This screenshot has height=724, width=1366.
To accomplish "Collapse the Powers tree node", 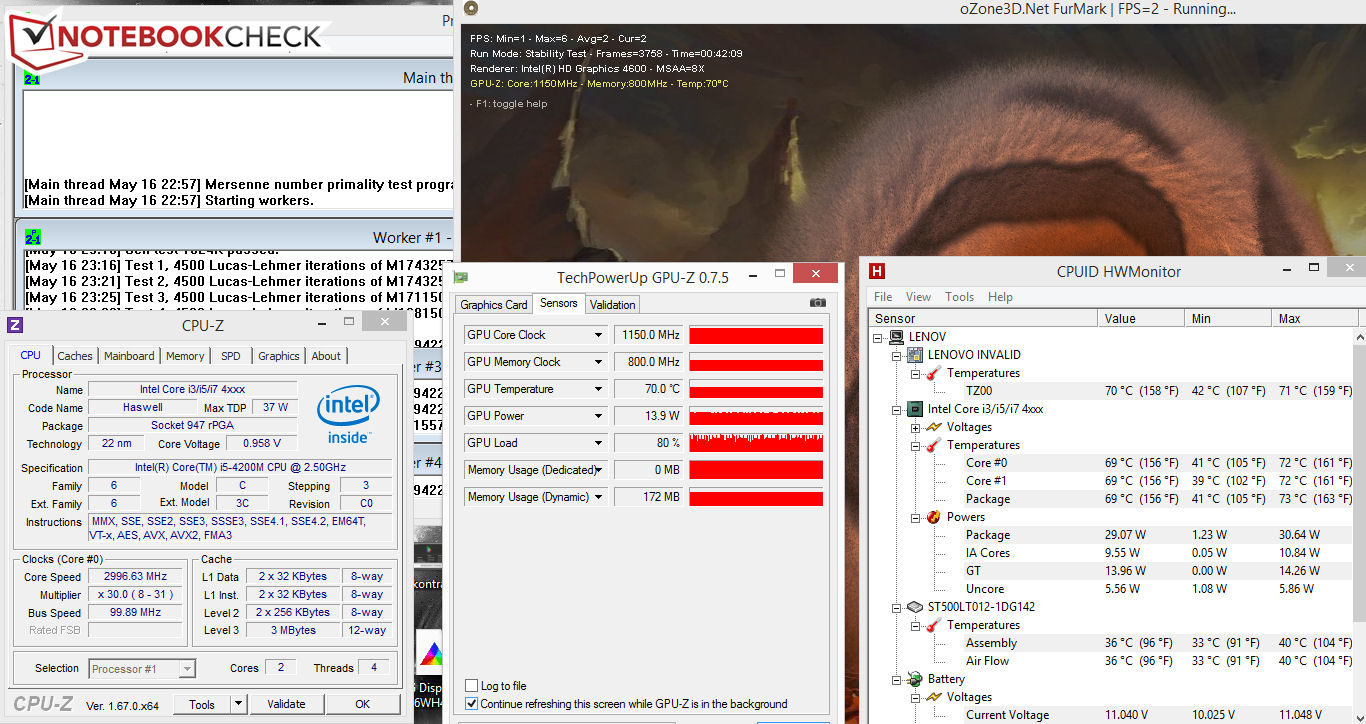I will click(x=915, y=518).
